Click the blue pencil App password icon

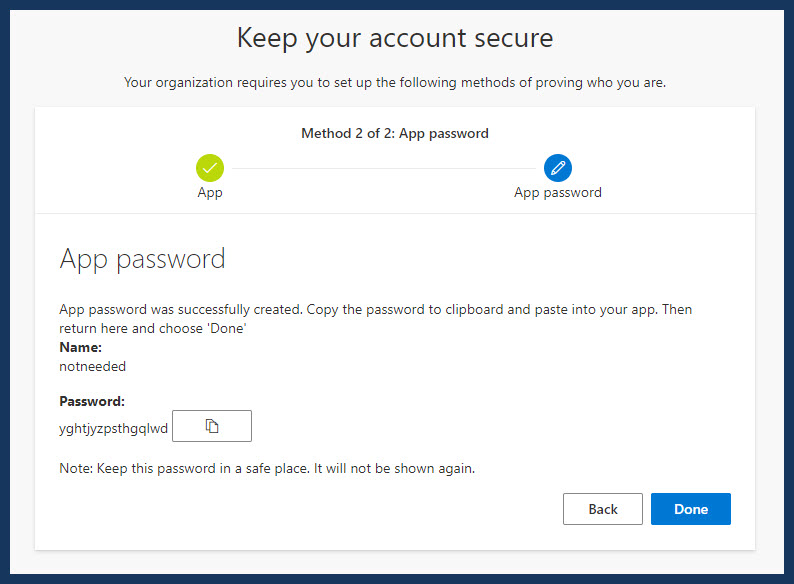click(558, 168)
